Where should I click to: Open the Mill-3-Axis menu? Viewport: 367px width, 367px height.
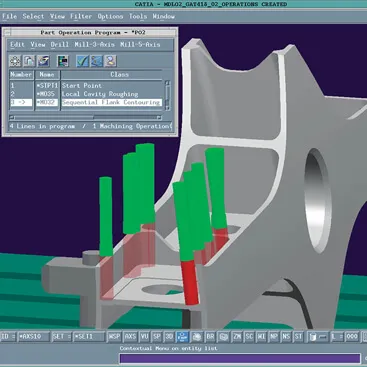(94, 44)
